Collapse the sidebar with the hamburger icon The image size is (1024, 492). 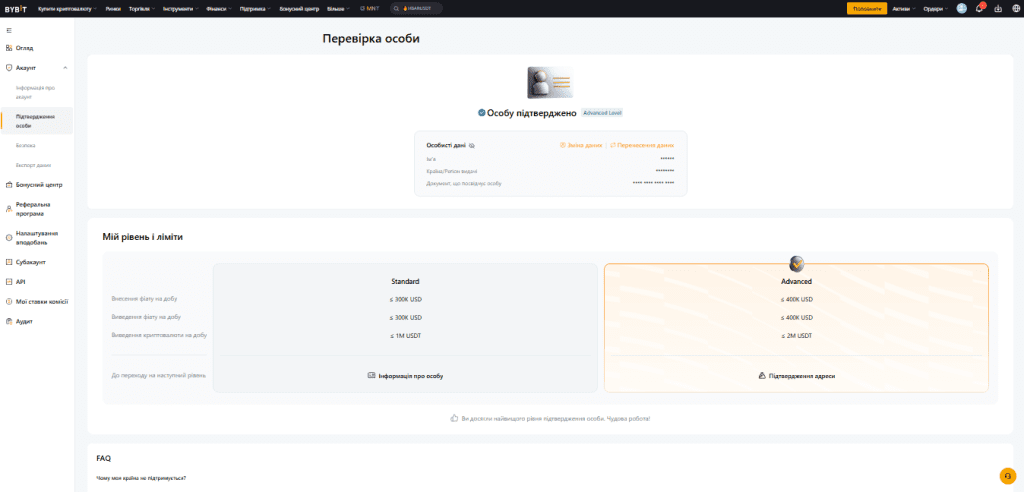pos(8,30)
